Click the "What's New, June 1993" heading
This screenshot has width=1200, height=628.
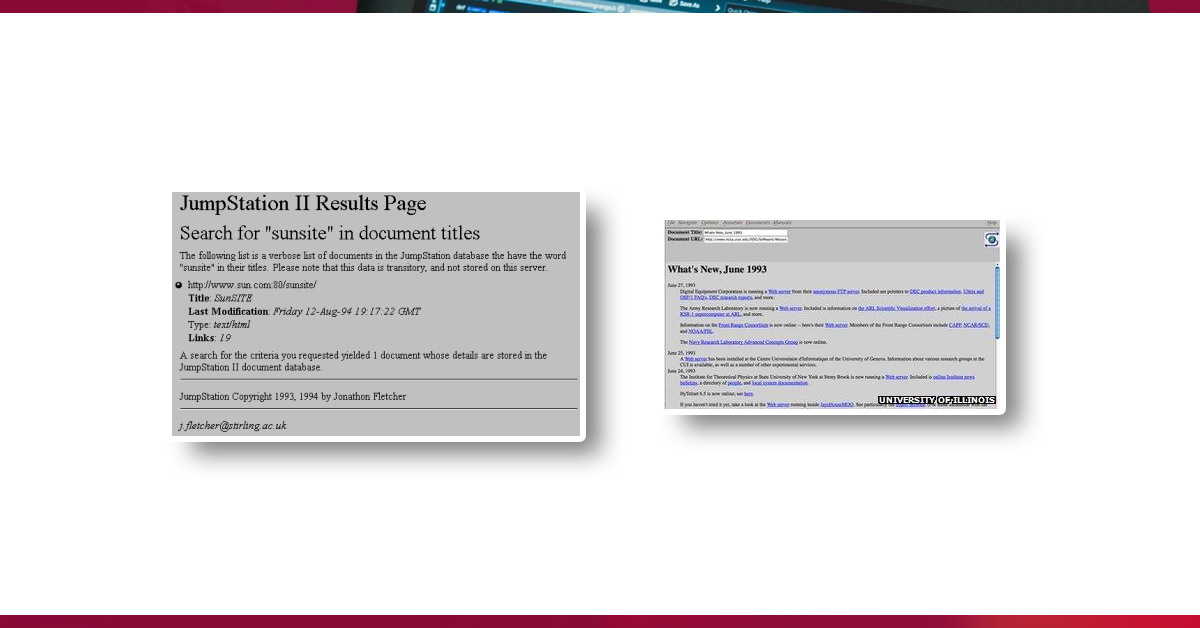click(717, 270)
